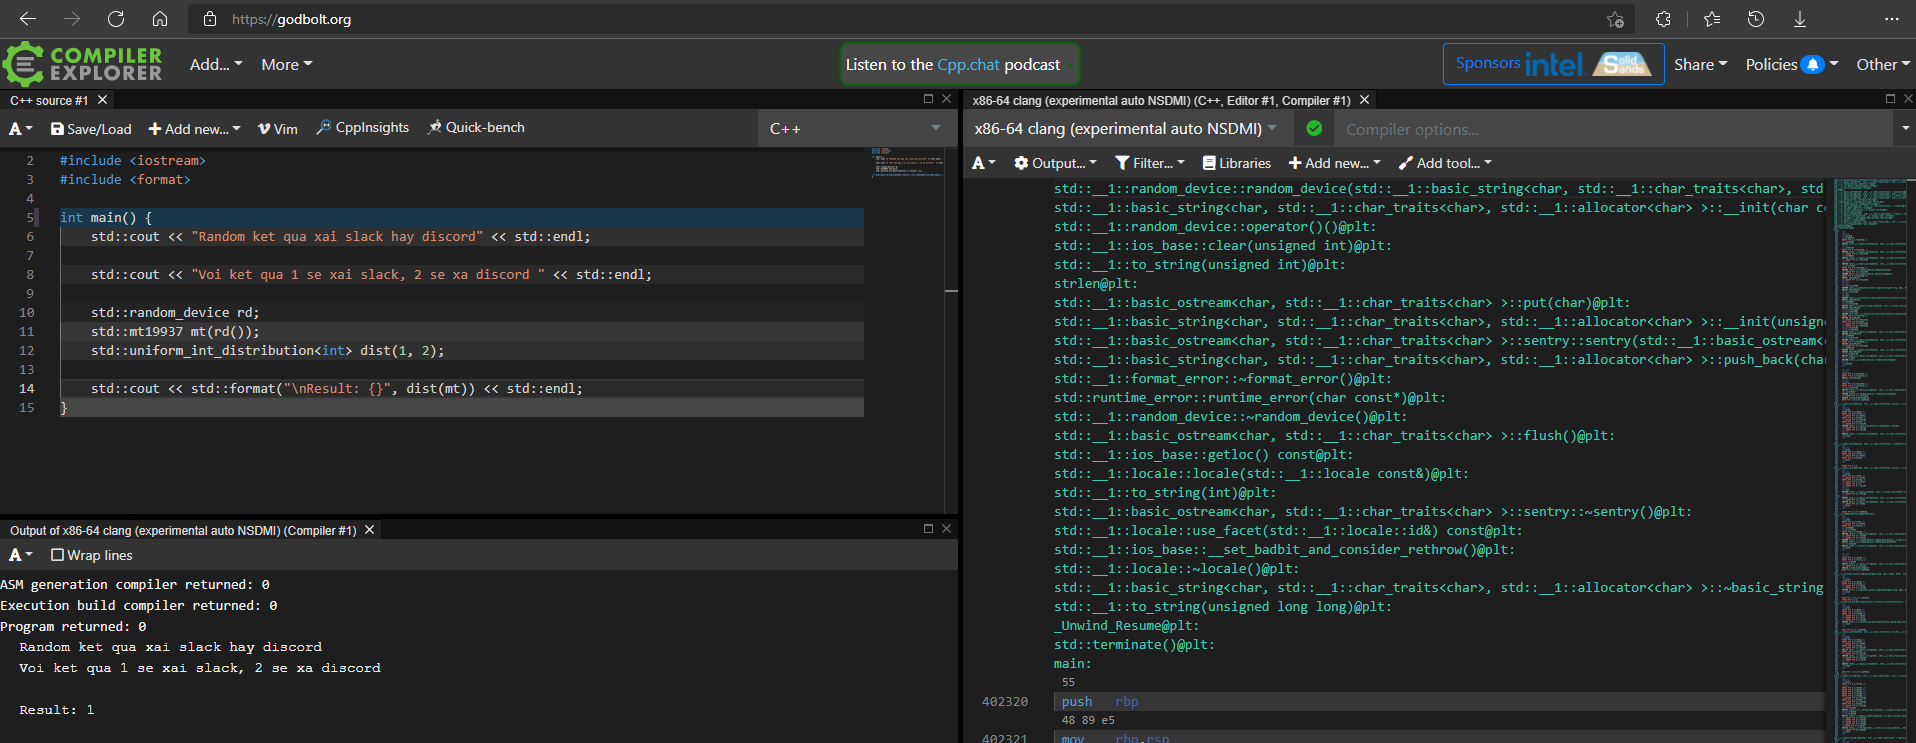Image resolution: width=1916 pixels, height=743 pixels.
Task: Open Filter... dropdown
Action: 1150,163
